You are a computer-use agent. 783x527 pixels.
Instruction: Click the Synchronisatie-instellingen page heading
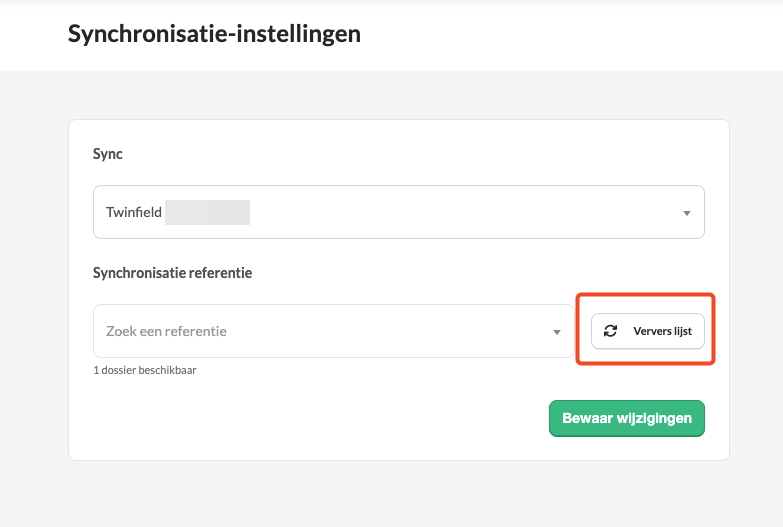click(x=214, y=34)
